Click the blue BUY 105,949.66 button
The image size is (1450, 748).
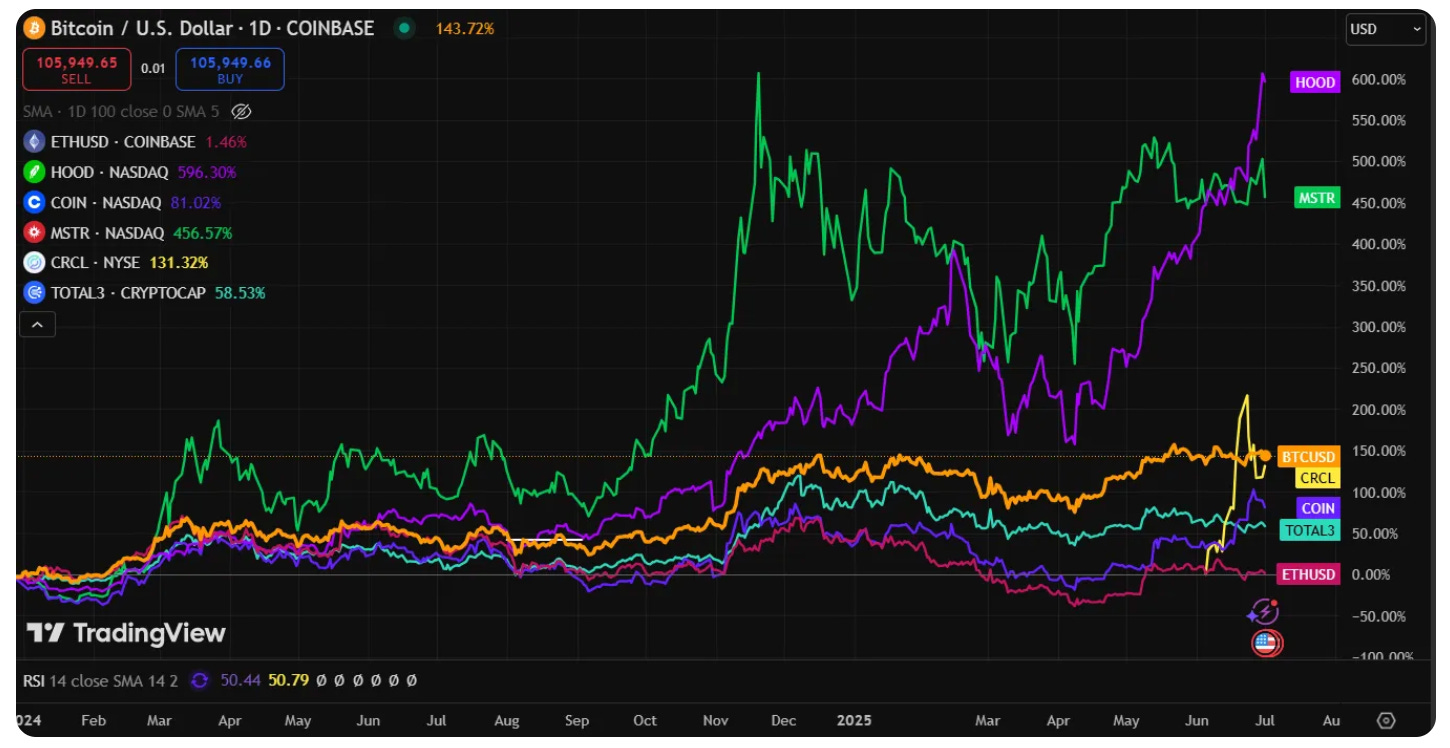(x=230, y=69)
